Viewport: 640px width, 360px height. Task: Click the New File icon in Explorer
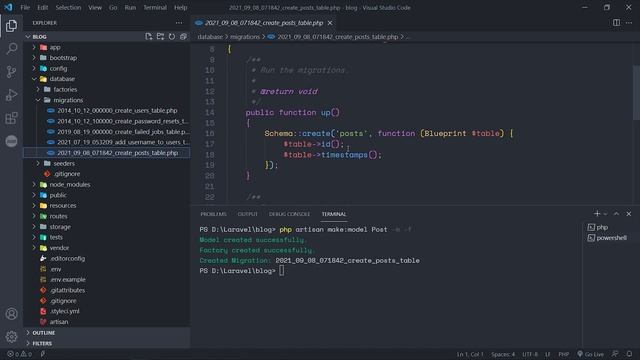[149, 36]
